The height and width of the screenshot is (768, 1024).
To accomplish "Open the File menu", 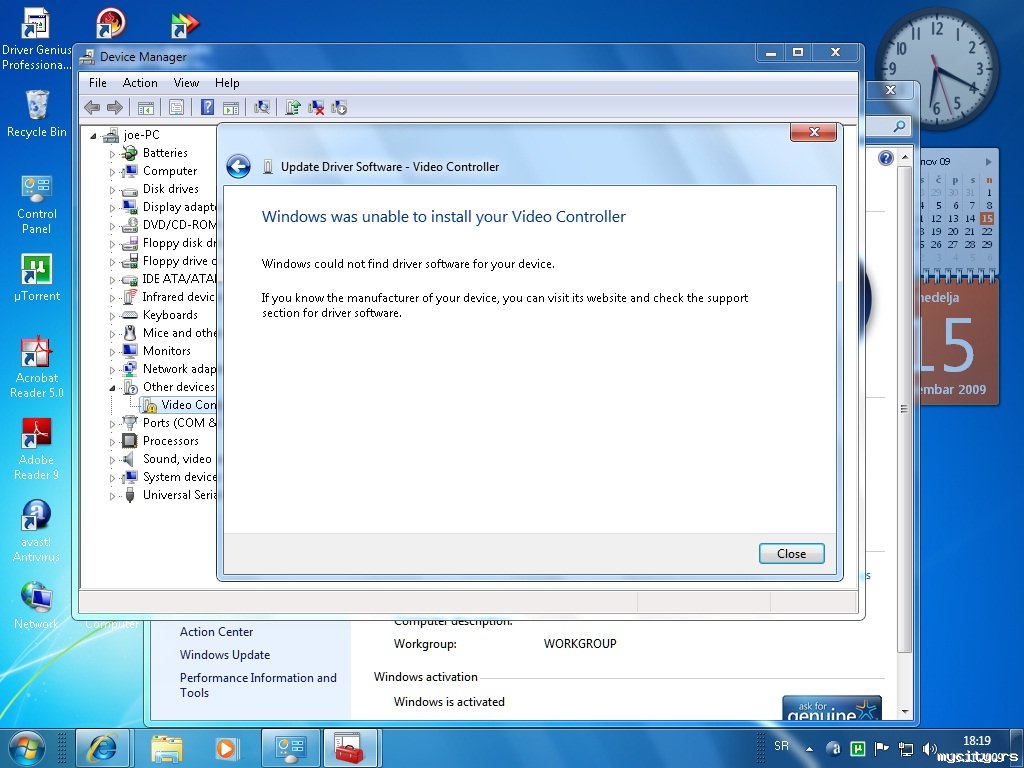I will [x=97, y=83].
